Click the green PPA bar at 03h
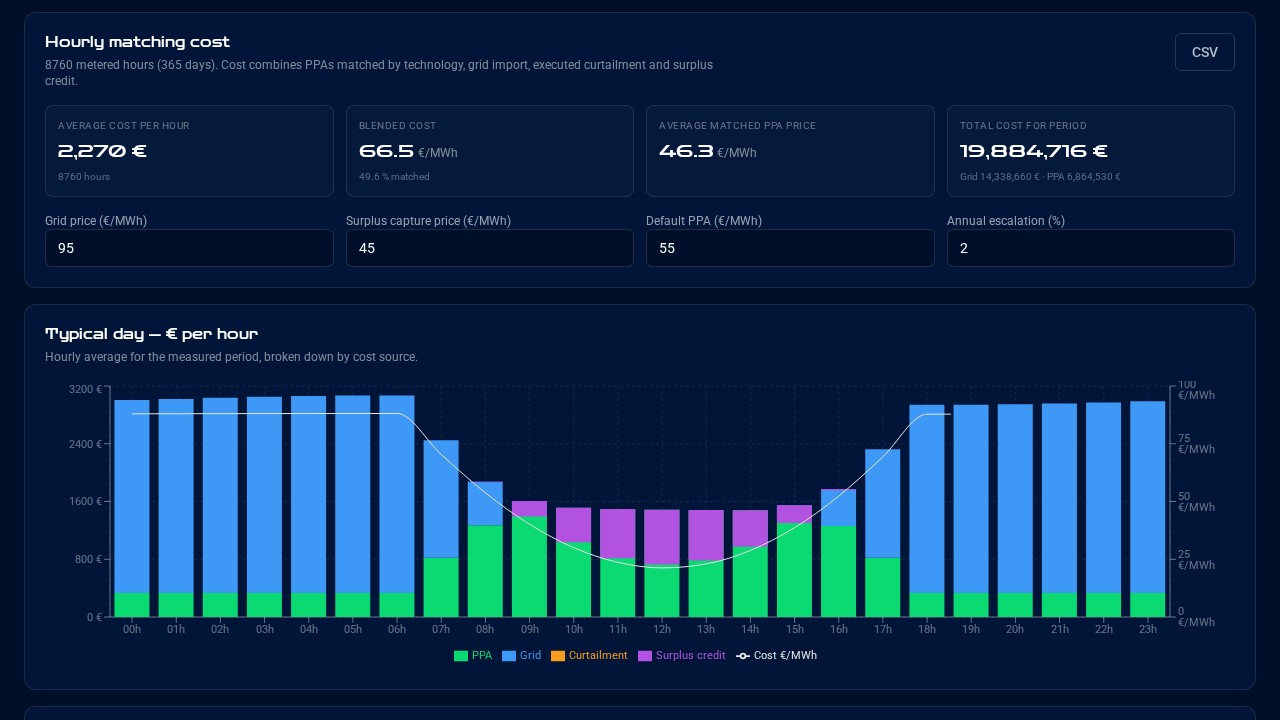Image resolution: width=1280 pixels, height=720 pixels. 265,605
